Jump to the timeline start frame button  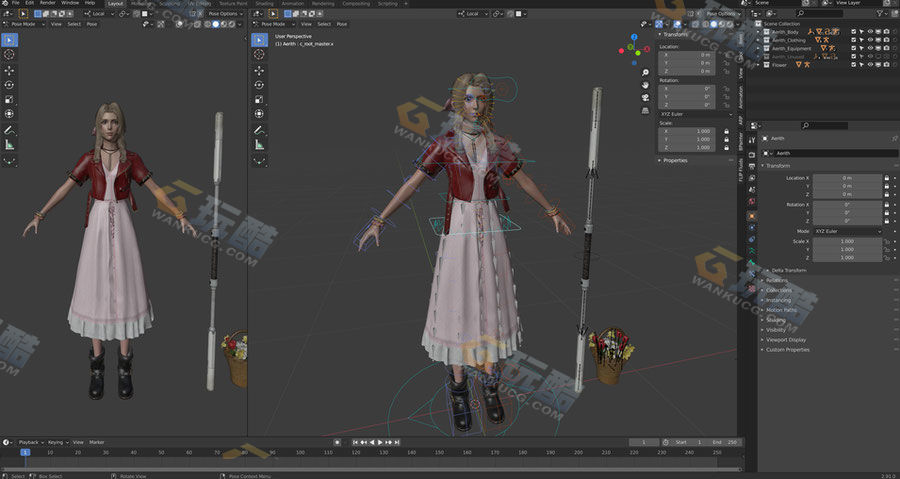click(x=355, y=442)
